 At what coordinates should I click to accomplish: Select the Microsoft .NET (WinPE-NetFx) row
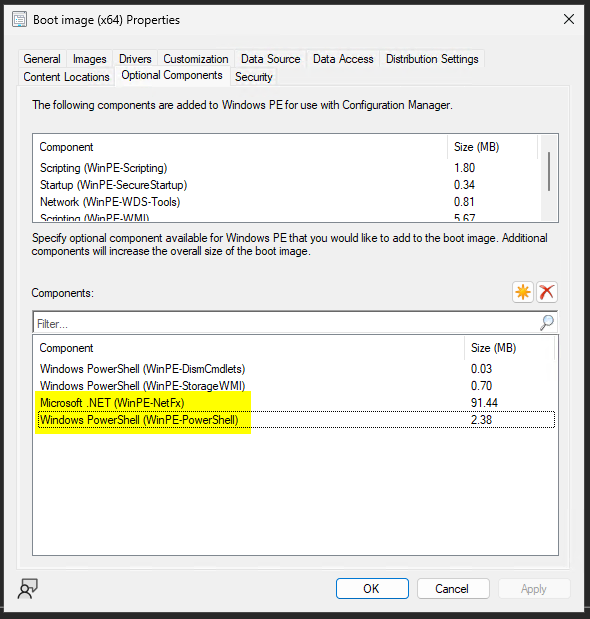297,403
